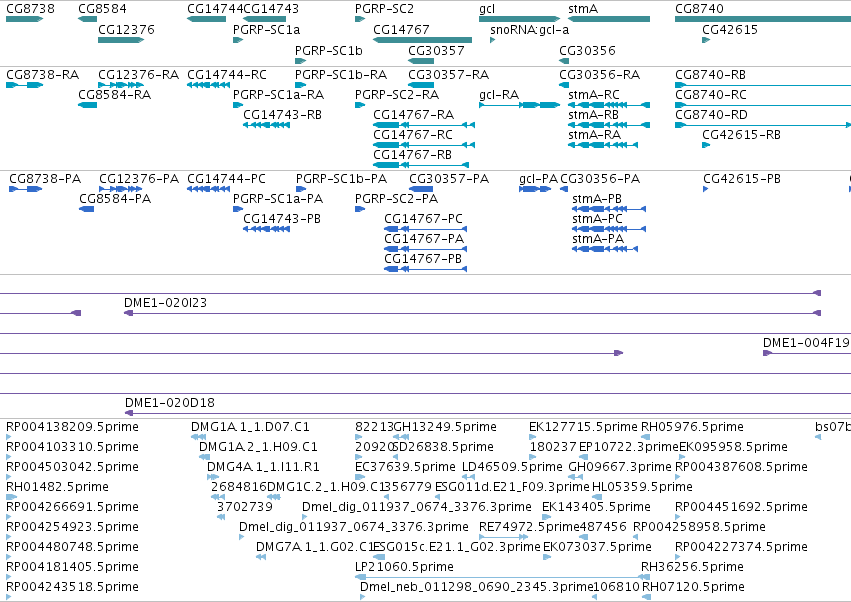
Task: Select the CG30356-PA protein label
Action: (x=600, y=179)
